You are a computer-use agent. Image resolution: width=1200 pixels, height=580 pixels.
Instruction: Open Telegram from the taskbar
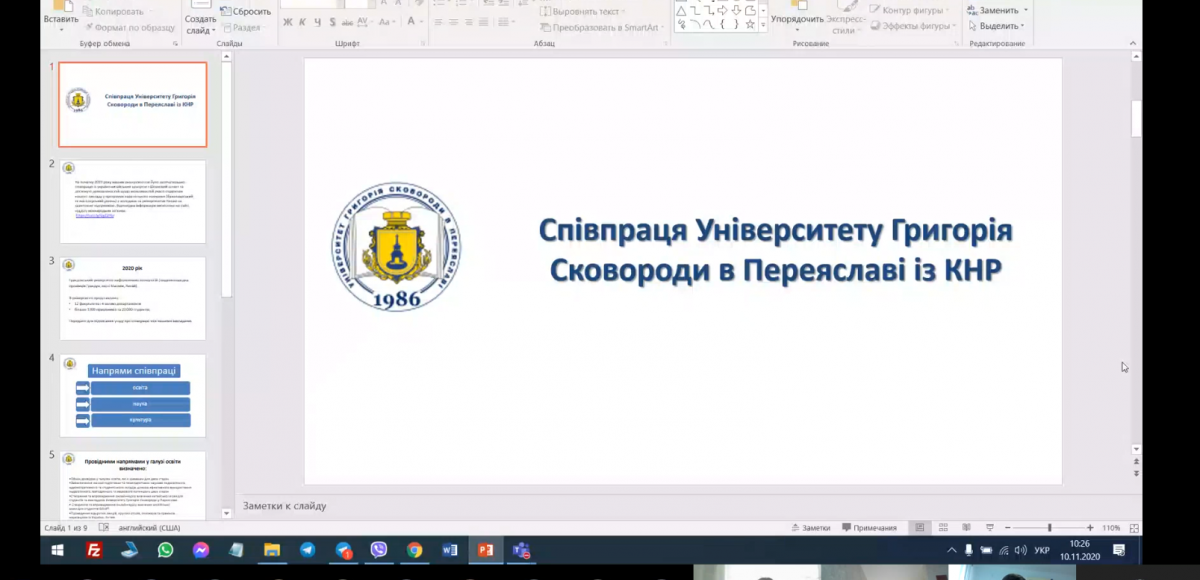(x=307, y=550)
